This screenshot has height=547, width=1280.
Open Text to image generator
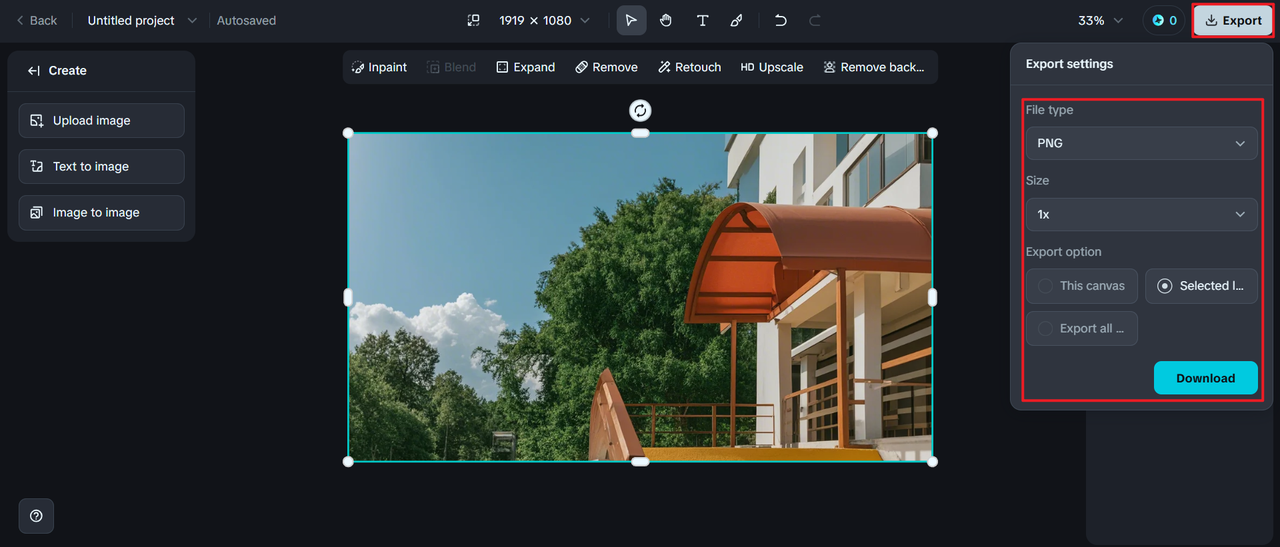(101, 166)
